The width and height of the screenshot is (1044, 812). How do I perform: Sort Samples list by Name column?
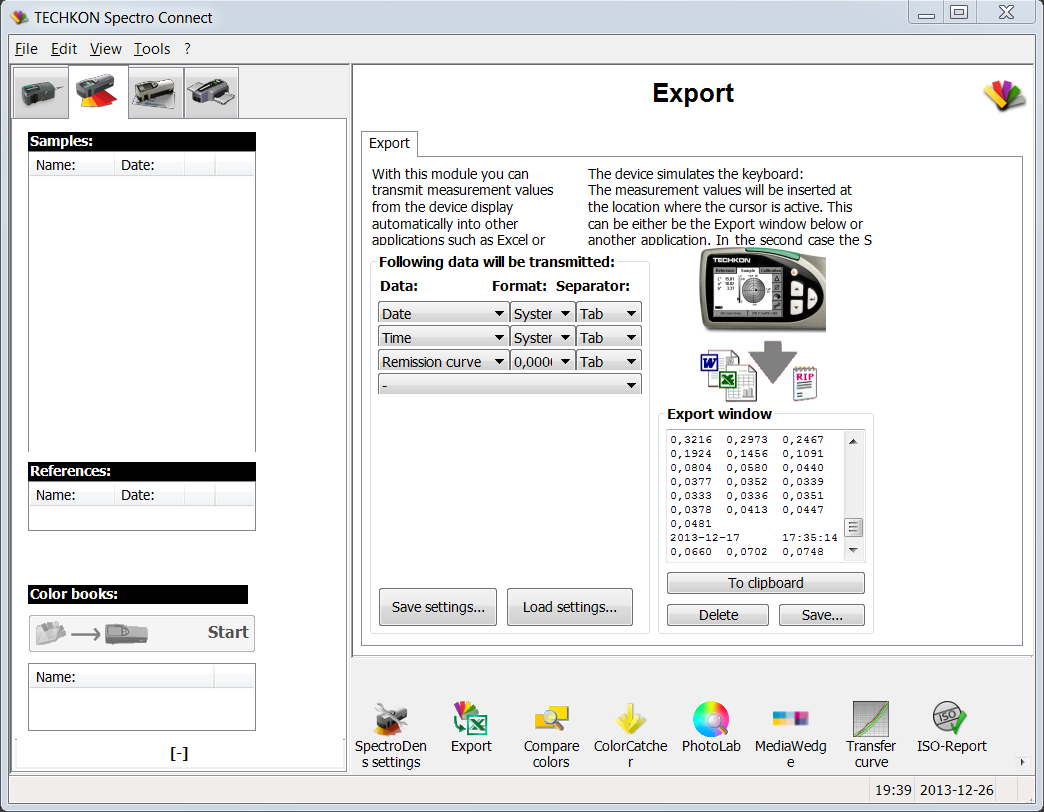pos(72,165)
